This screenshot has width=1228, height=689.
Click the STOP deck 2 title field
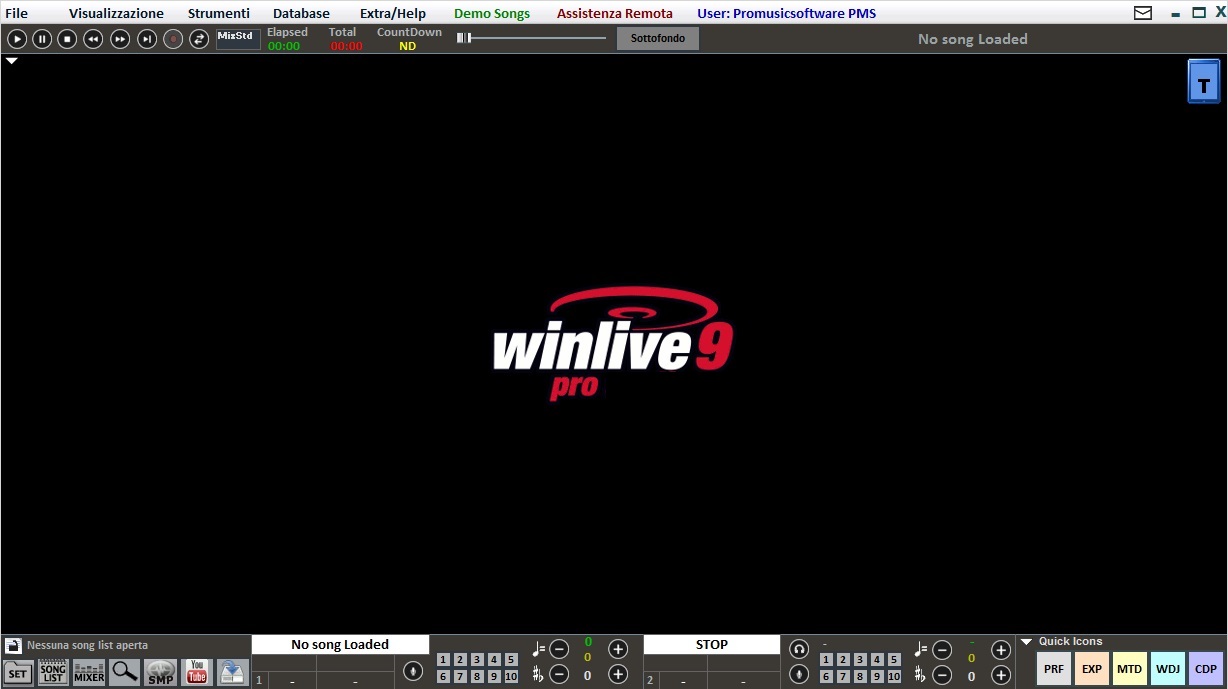pos(712,645)
